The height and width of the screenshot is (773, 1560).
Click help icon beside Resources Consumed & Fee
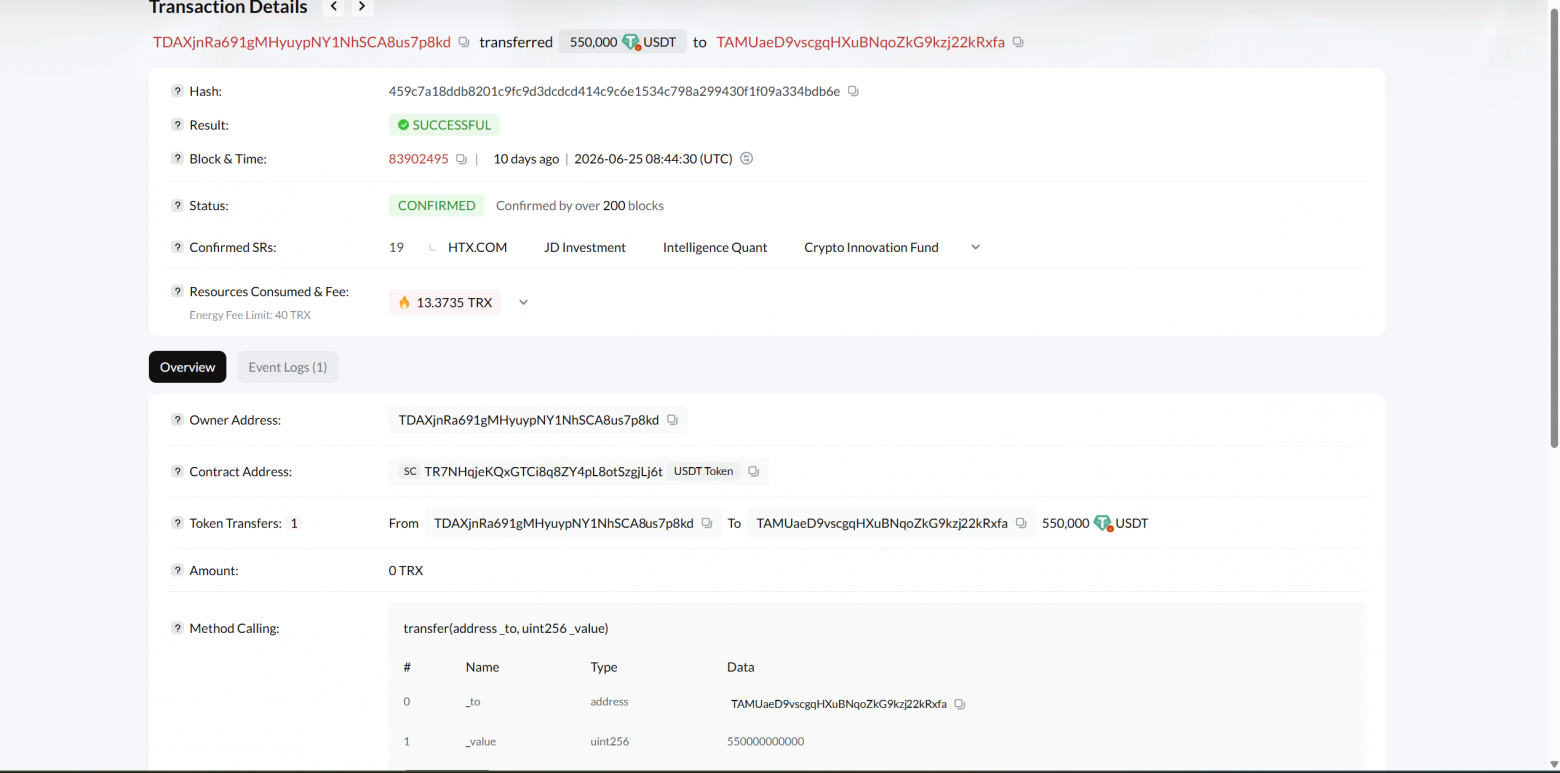click(177, 292)
